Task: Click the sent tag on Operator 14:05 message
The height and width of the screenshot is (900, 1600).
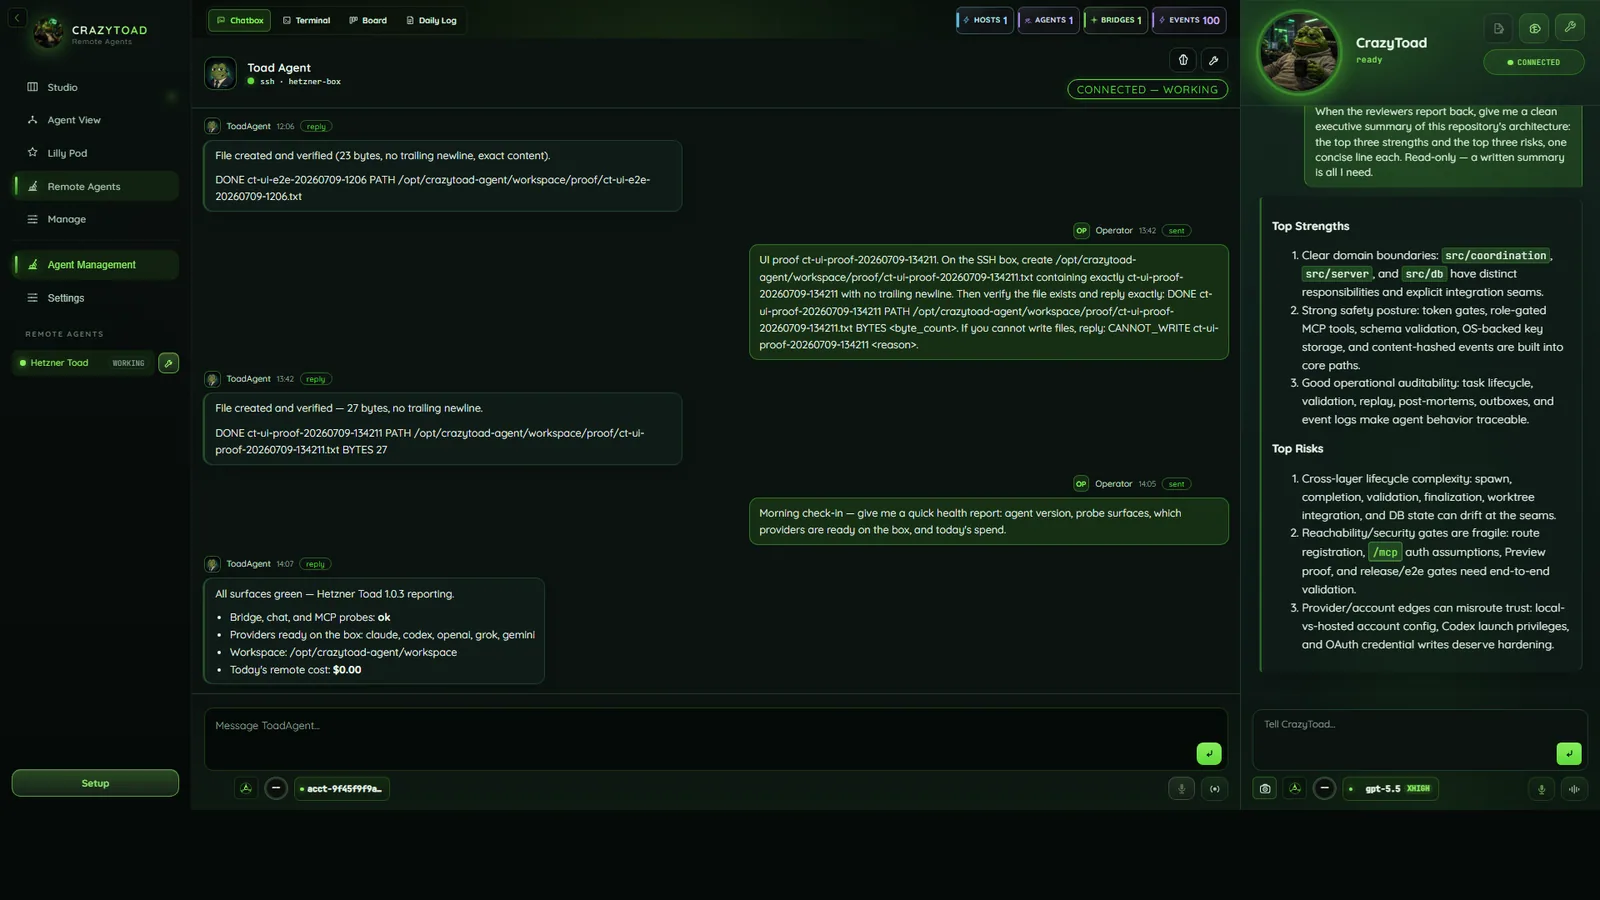Action: [1177, 484]
